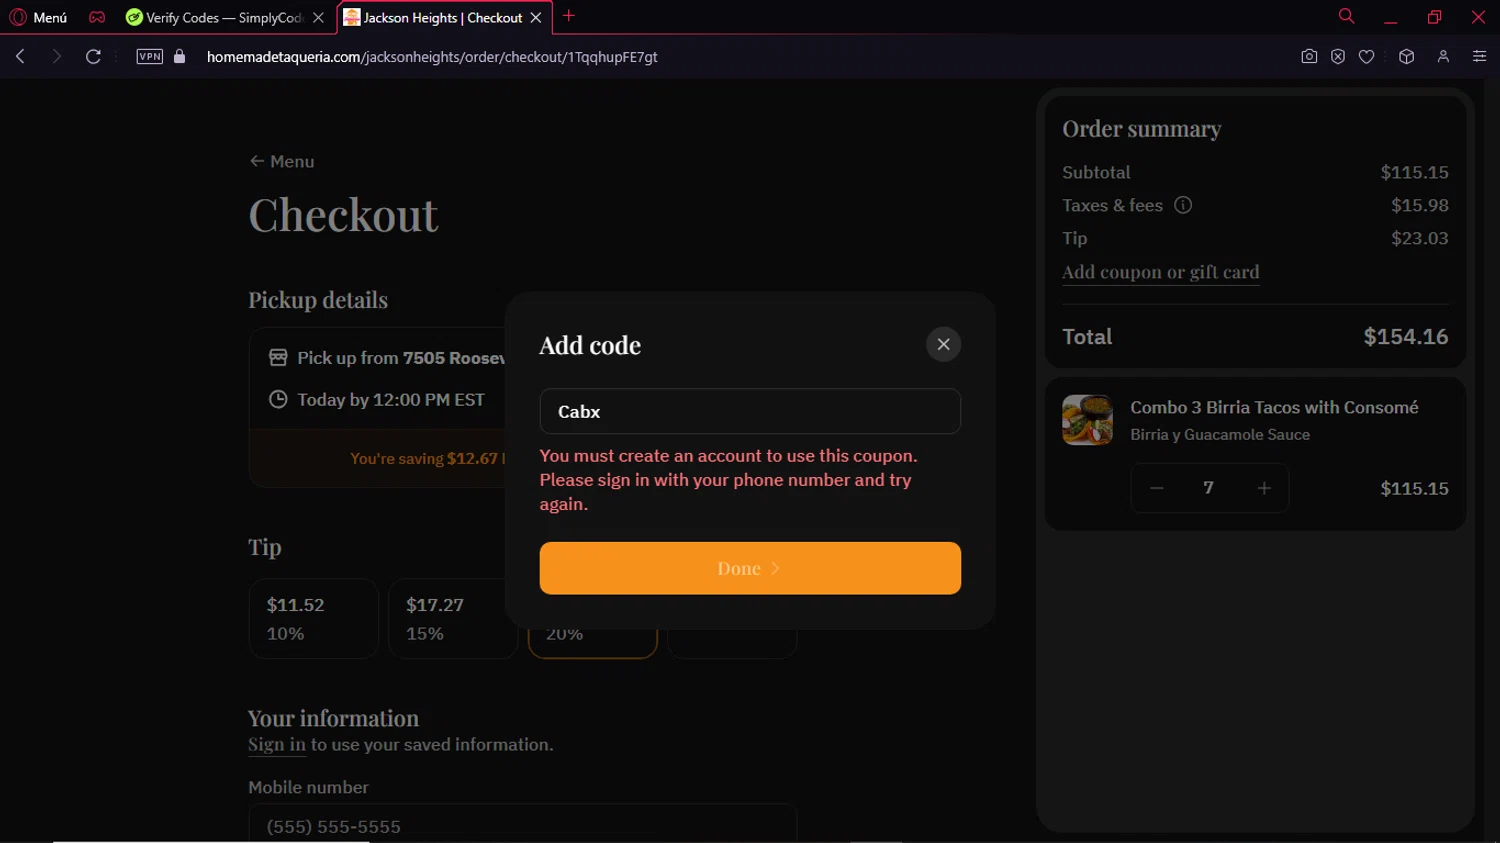Select the 20% tip option
This screenshot has width=1500, height=843.
click(592, 640)
